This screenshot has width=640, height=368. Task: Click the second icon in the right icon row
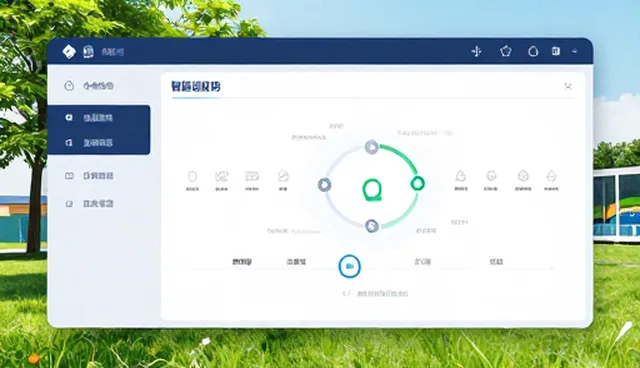click(x=491, y=176)
